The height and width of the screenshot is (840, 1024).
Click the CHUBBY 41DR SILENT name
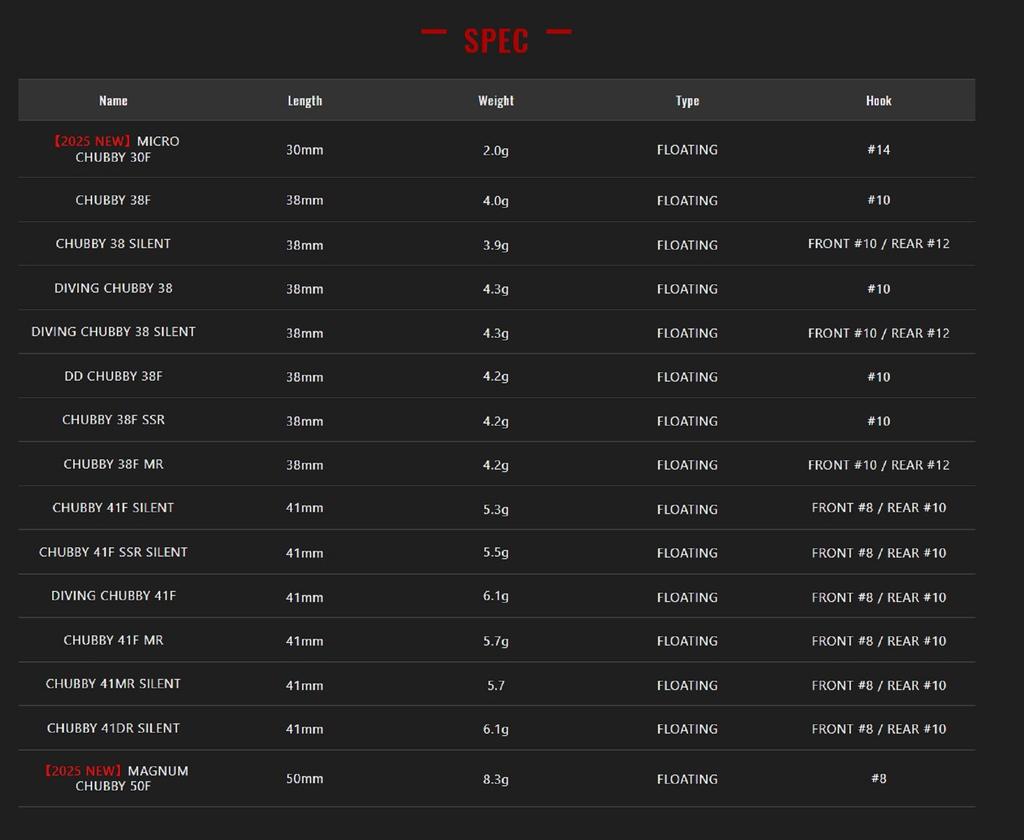[x=113, y=728]
